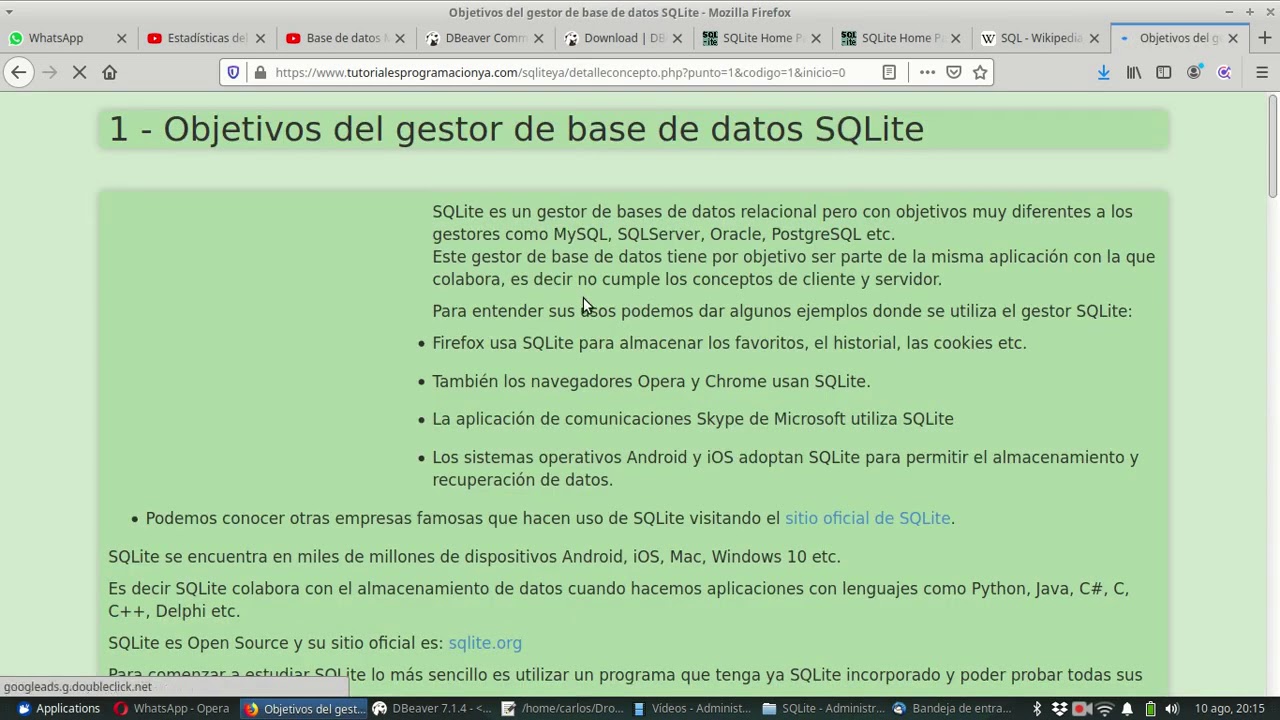Go back to the previous page
This screenshot has height=720, width=1280.
coord(19,72)
